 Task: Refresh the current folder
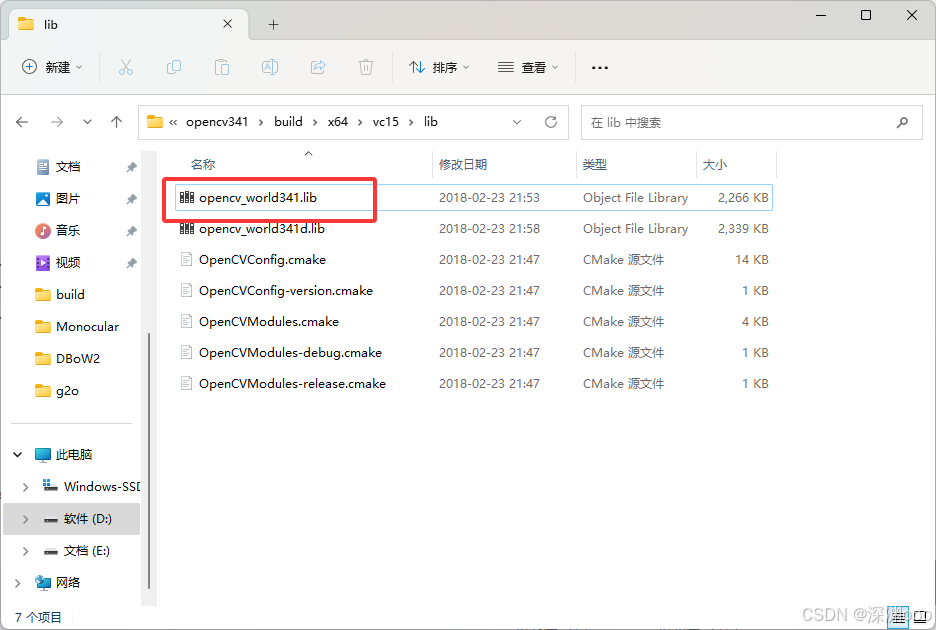tap(551, 122)
